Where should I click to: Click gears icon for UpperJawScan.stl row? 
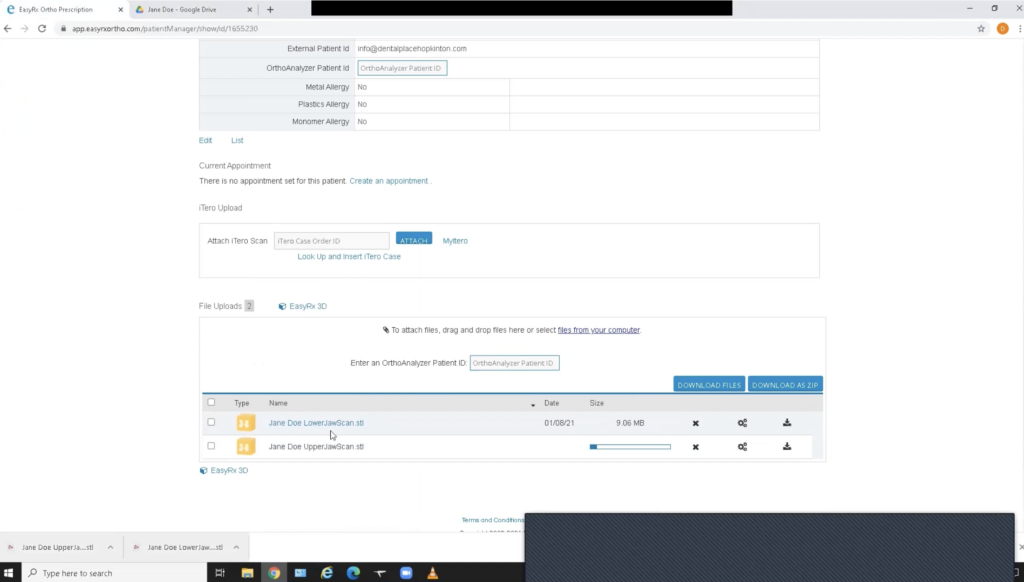coord(742,447)
